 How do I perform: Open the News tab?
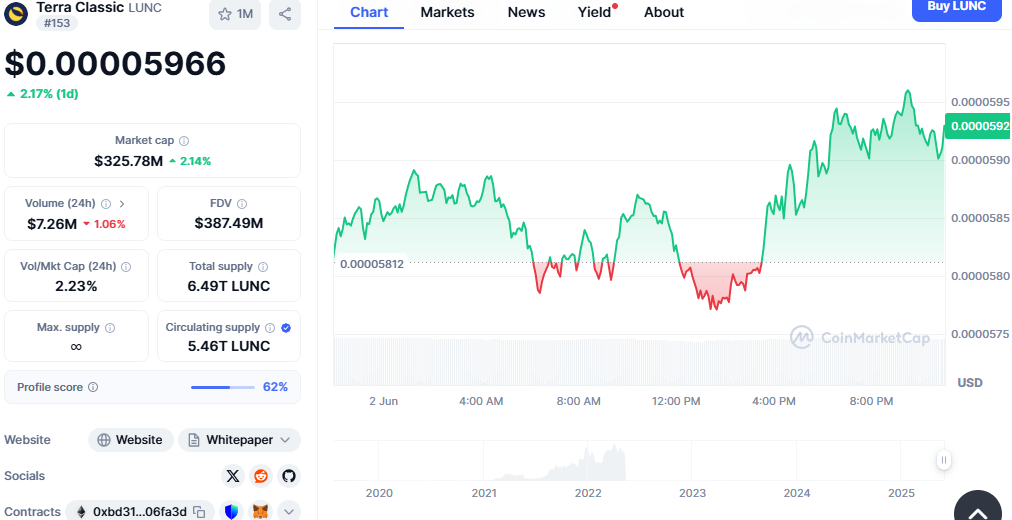[526, 12]
